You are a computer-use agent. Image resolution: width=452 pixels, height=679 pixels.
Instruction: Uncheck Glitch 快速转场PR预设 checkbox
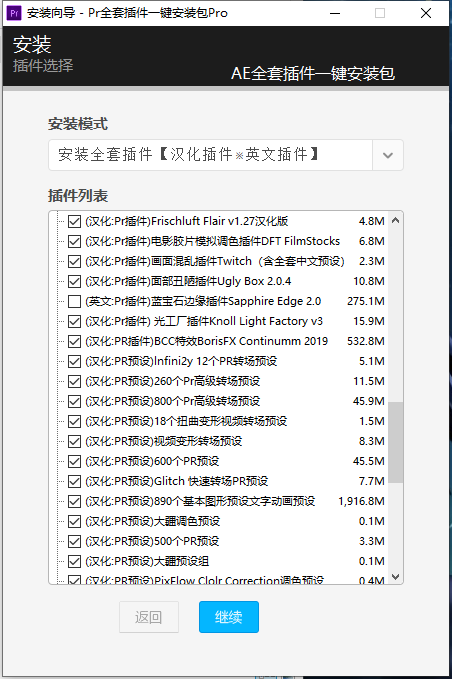(74, 482)
